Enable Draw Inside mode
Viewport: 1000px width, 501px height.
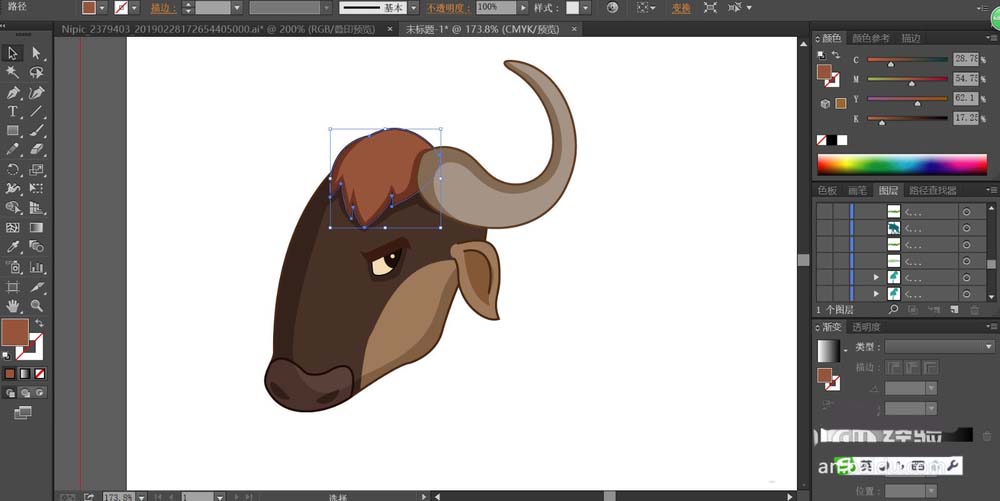40,393
